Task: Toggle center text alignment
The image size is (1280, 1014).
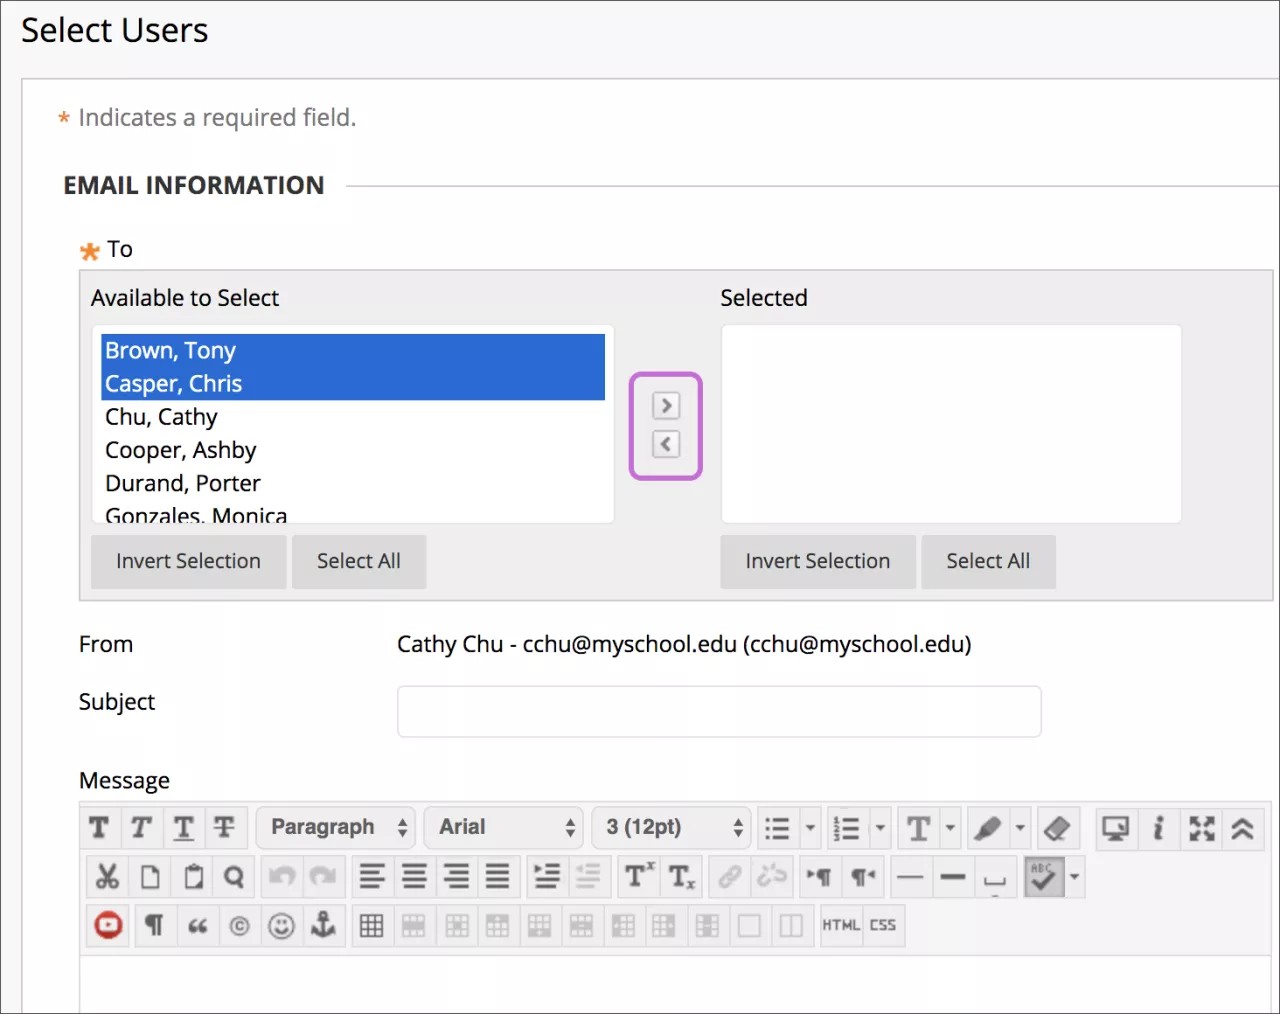Action: click(414, 876)
